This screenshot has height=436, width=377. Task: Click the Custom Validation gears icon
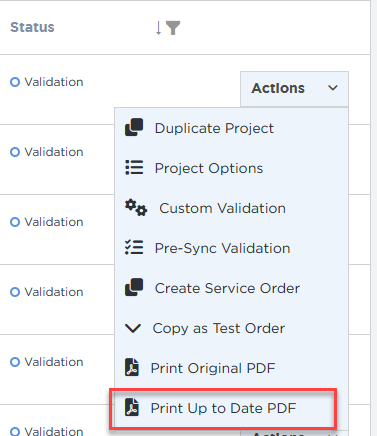(x=136, y=207)
